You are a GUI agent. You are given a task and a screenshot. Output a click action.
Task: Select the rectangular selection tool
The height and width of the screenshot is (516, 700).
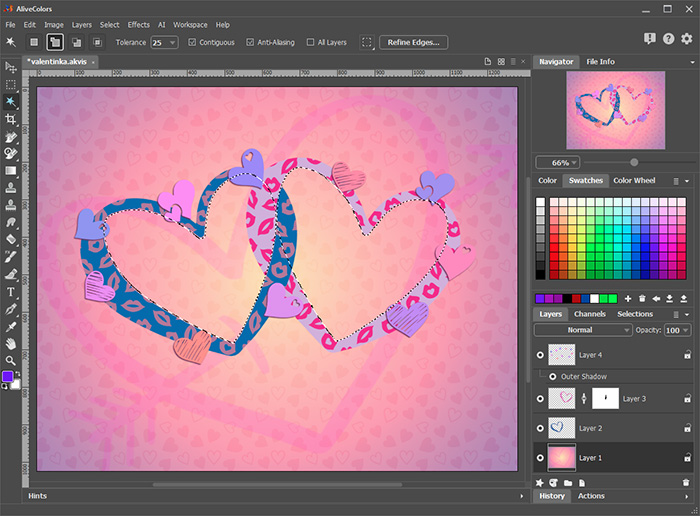point(10,85)
